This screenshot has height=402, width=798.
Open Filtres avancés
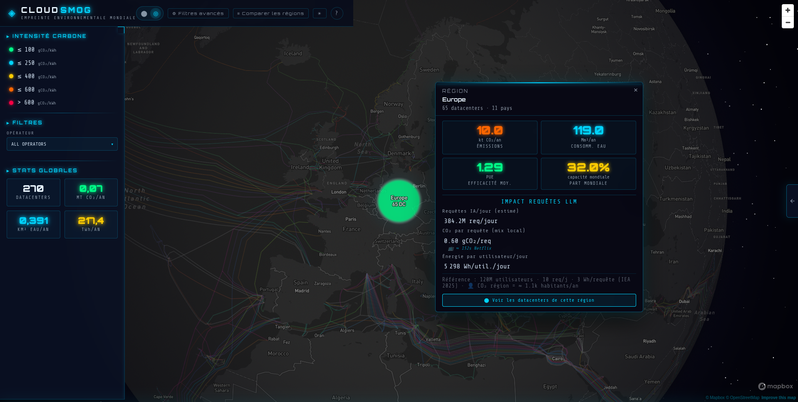tap(197, 13)
